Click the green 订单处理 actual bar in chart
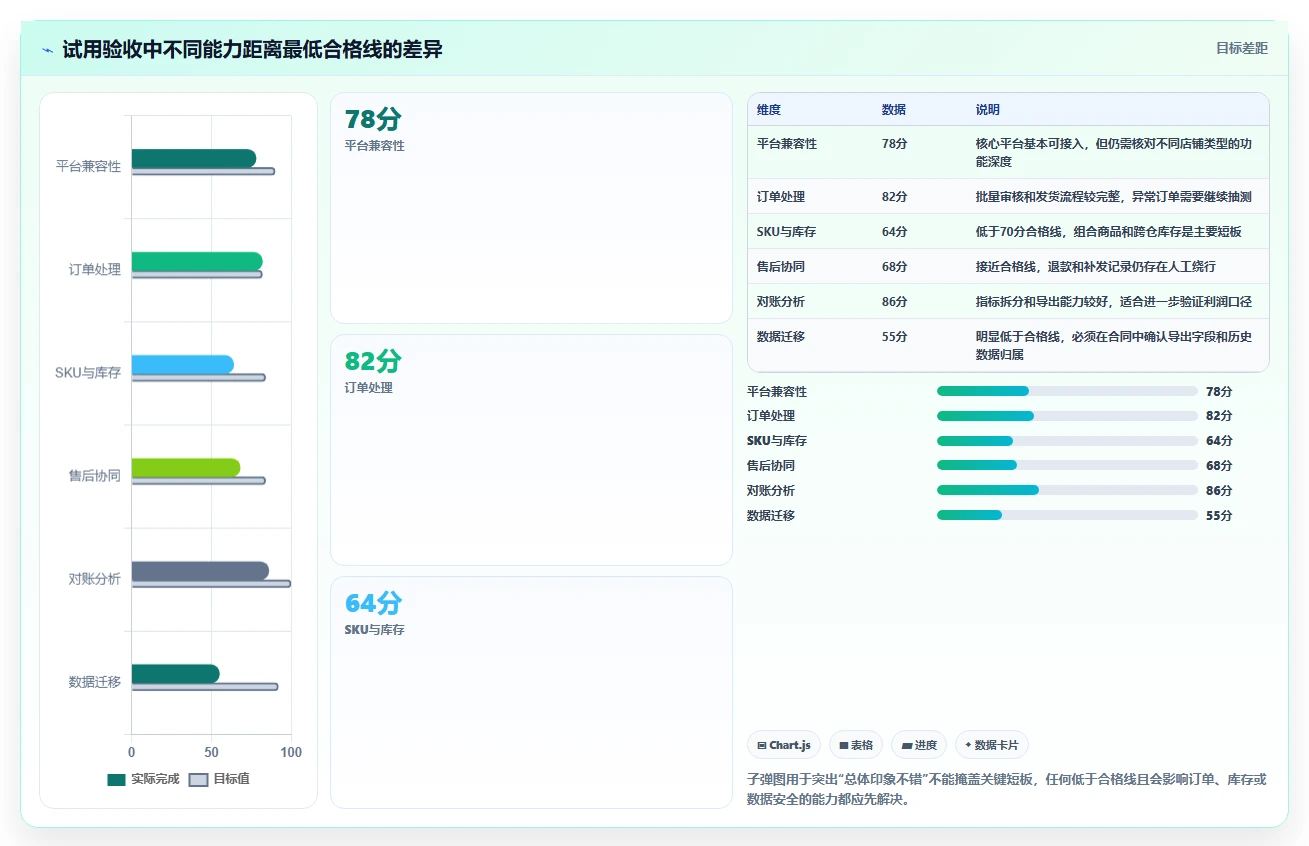This screenshot has width=1309, height=846. pyautogui.click(x=197, y=261)
